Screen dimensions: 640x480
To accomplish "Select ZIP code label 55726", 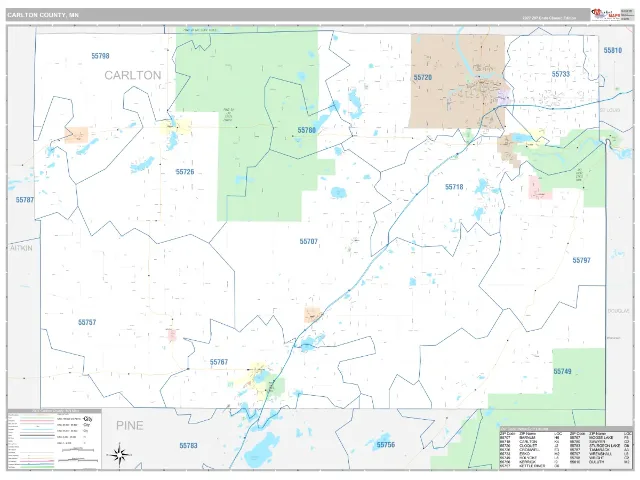I will pos(185,172).
